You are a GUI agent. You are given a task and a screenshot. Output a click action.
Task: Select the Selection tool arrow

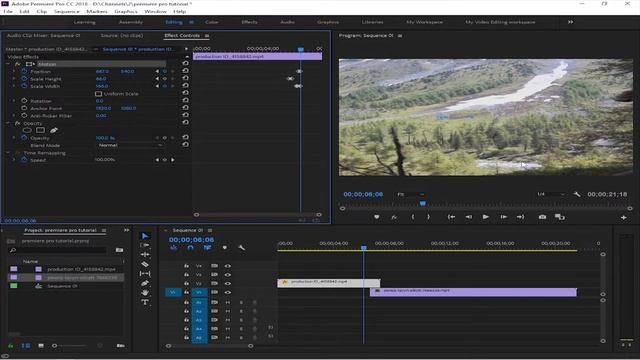pos(145,236)
